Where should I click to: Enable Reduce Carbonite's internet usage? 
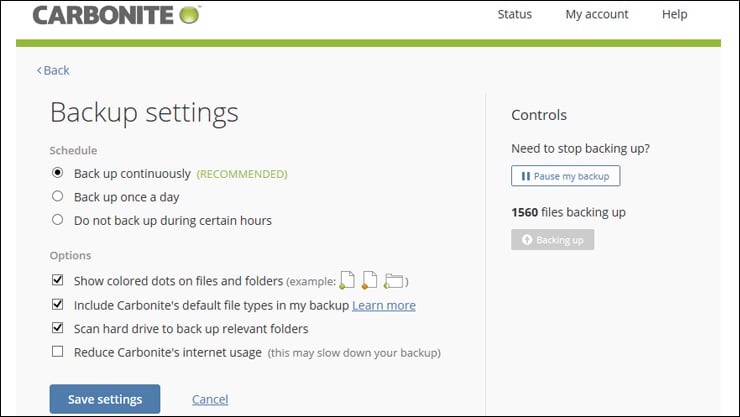(58, 351)
